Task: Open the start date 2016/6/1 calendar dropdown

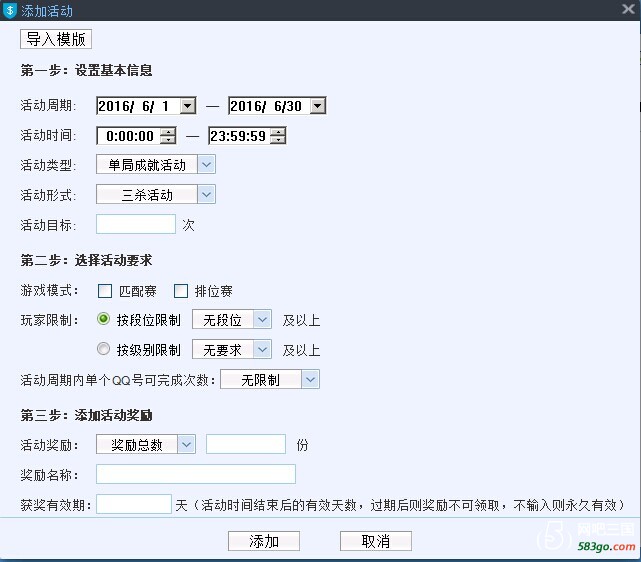Action: 187,106
